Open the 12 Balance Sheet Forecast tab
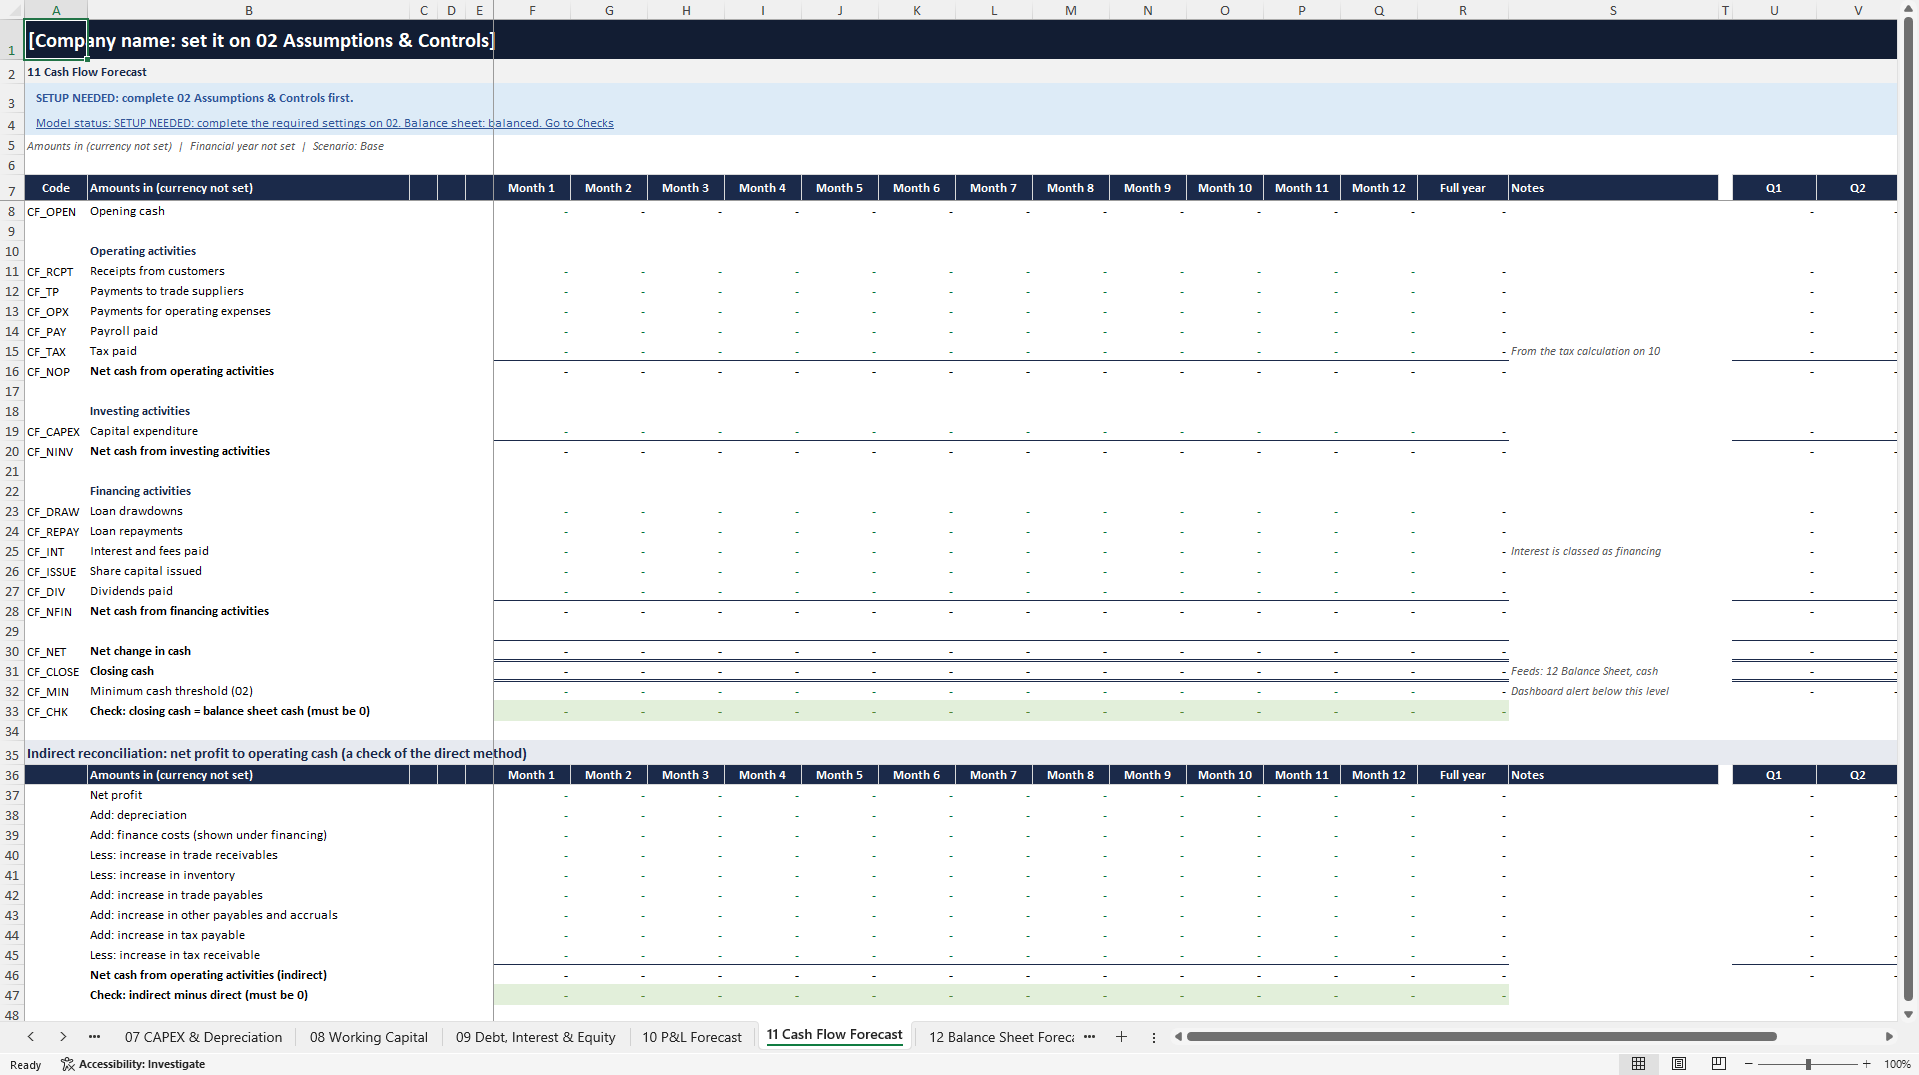Screen dimensions: 1919x1075 (x=1001, y=1037)
